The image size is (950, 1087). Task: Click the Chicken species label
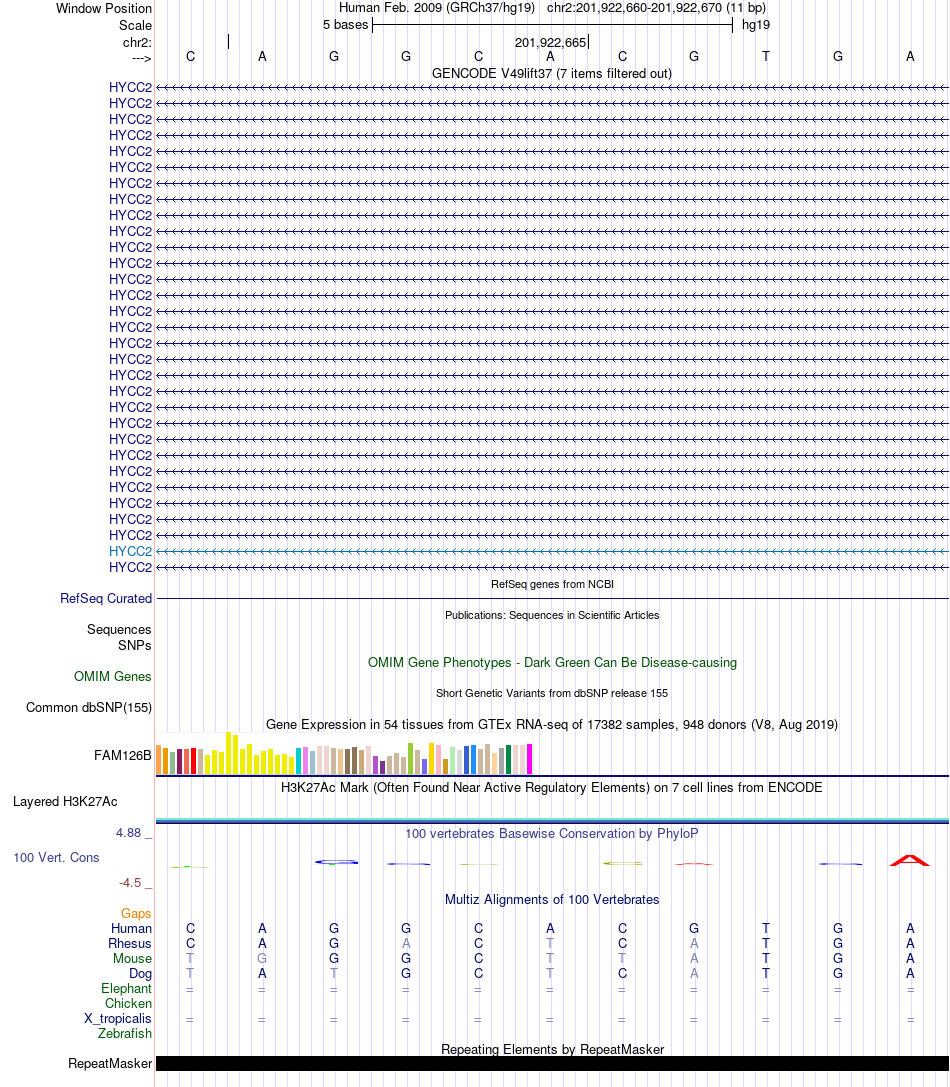click(128, 1003)
